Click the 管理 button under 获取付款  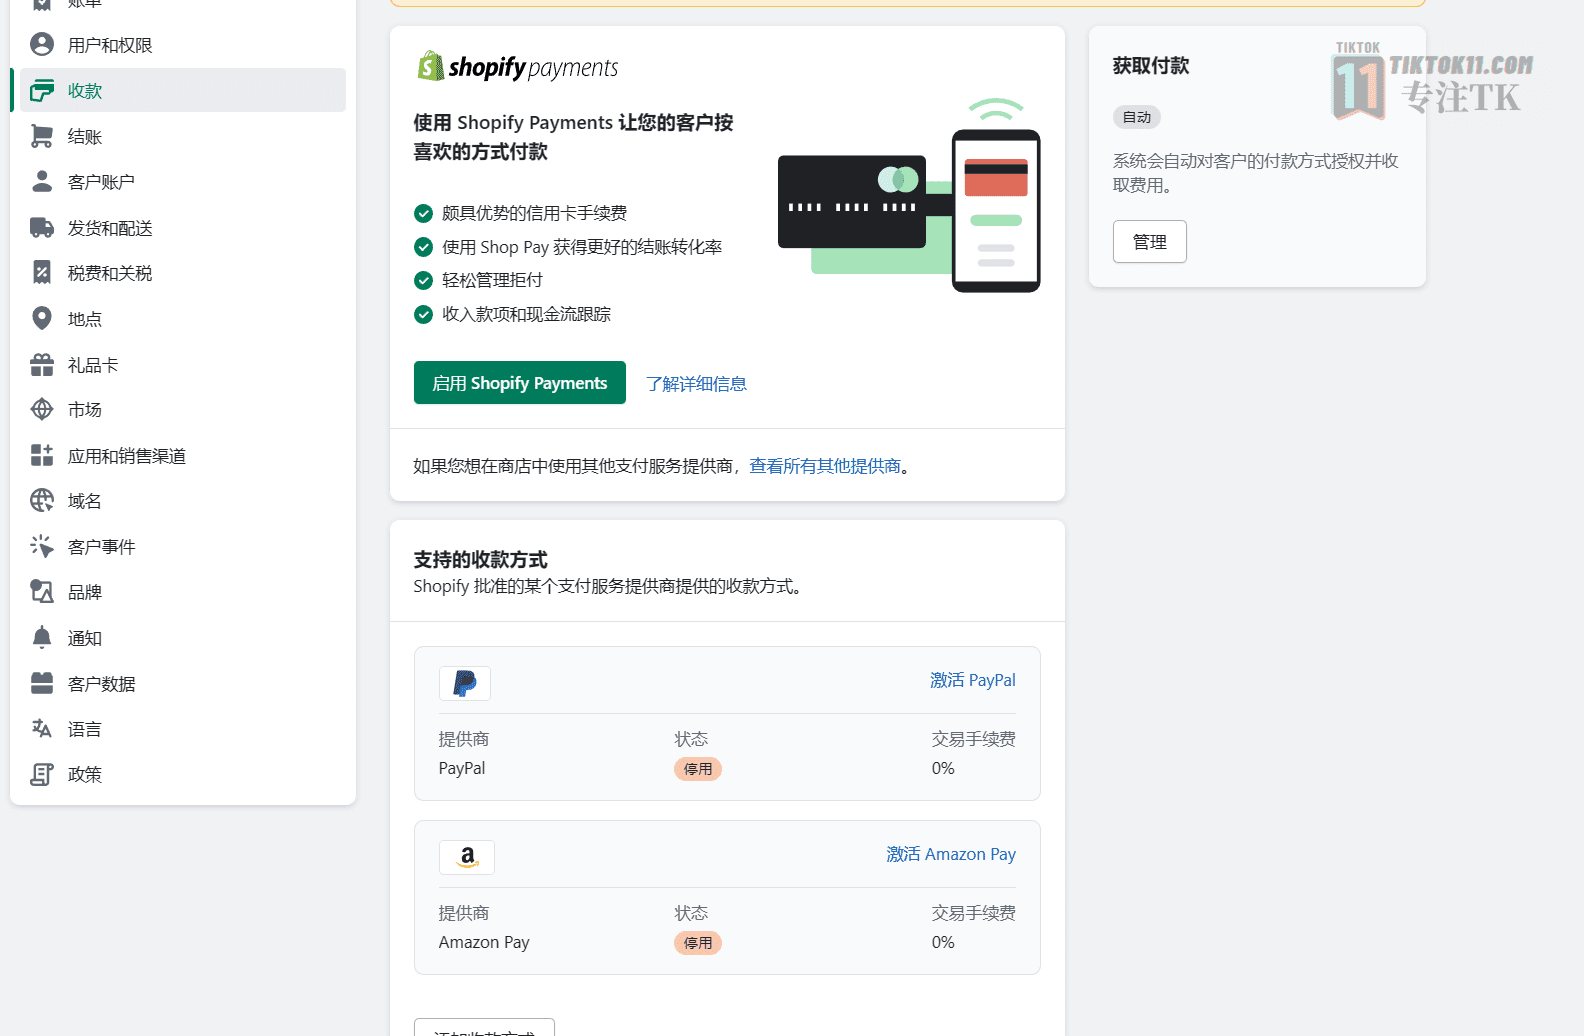[1150, 242]
